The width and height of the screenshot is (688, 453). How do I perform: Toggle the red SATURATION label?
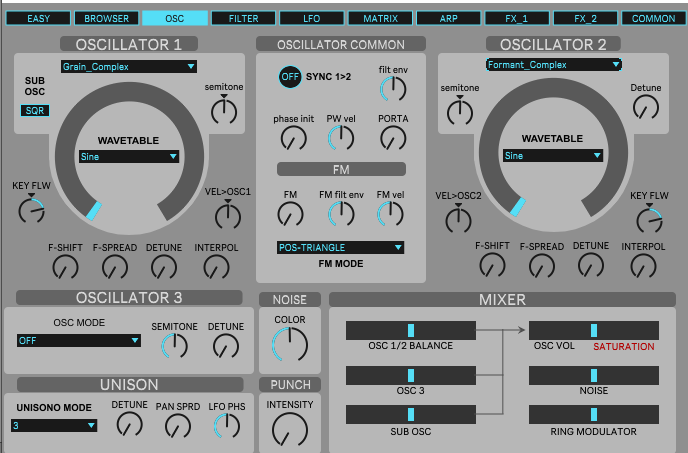622,347
